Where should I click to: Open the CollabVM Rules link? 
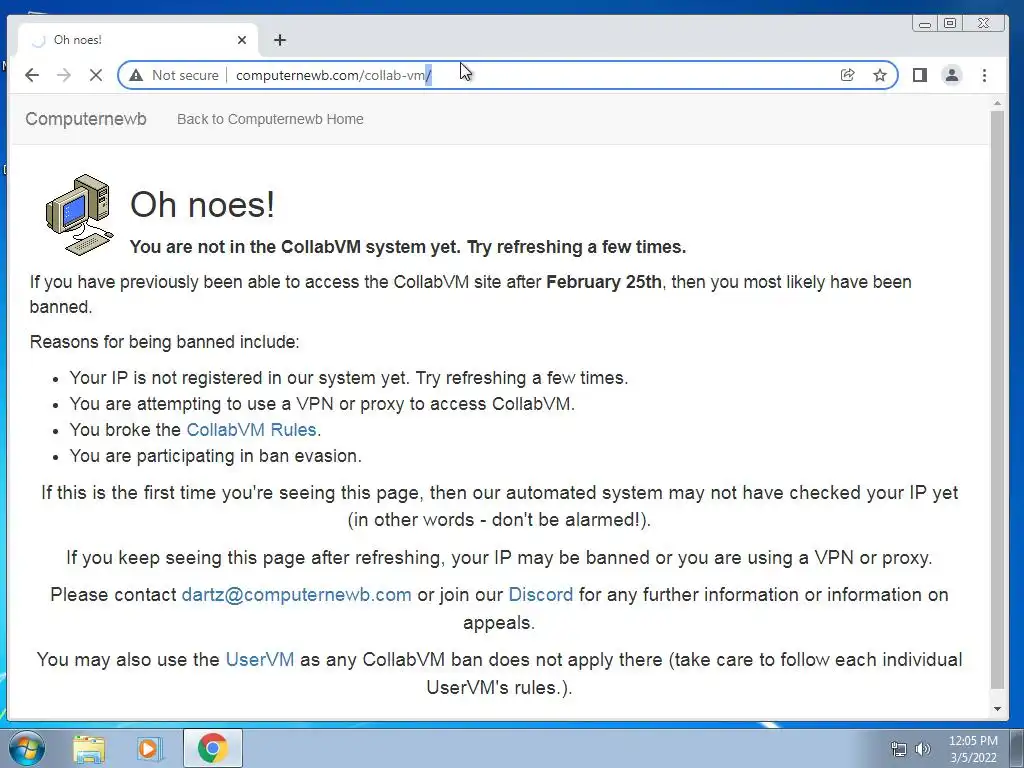click(251, 430)
